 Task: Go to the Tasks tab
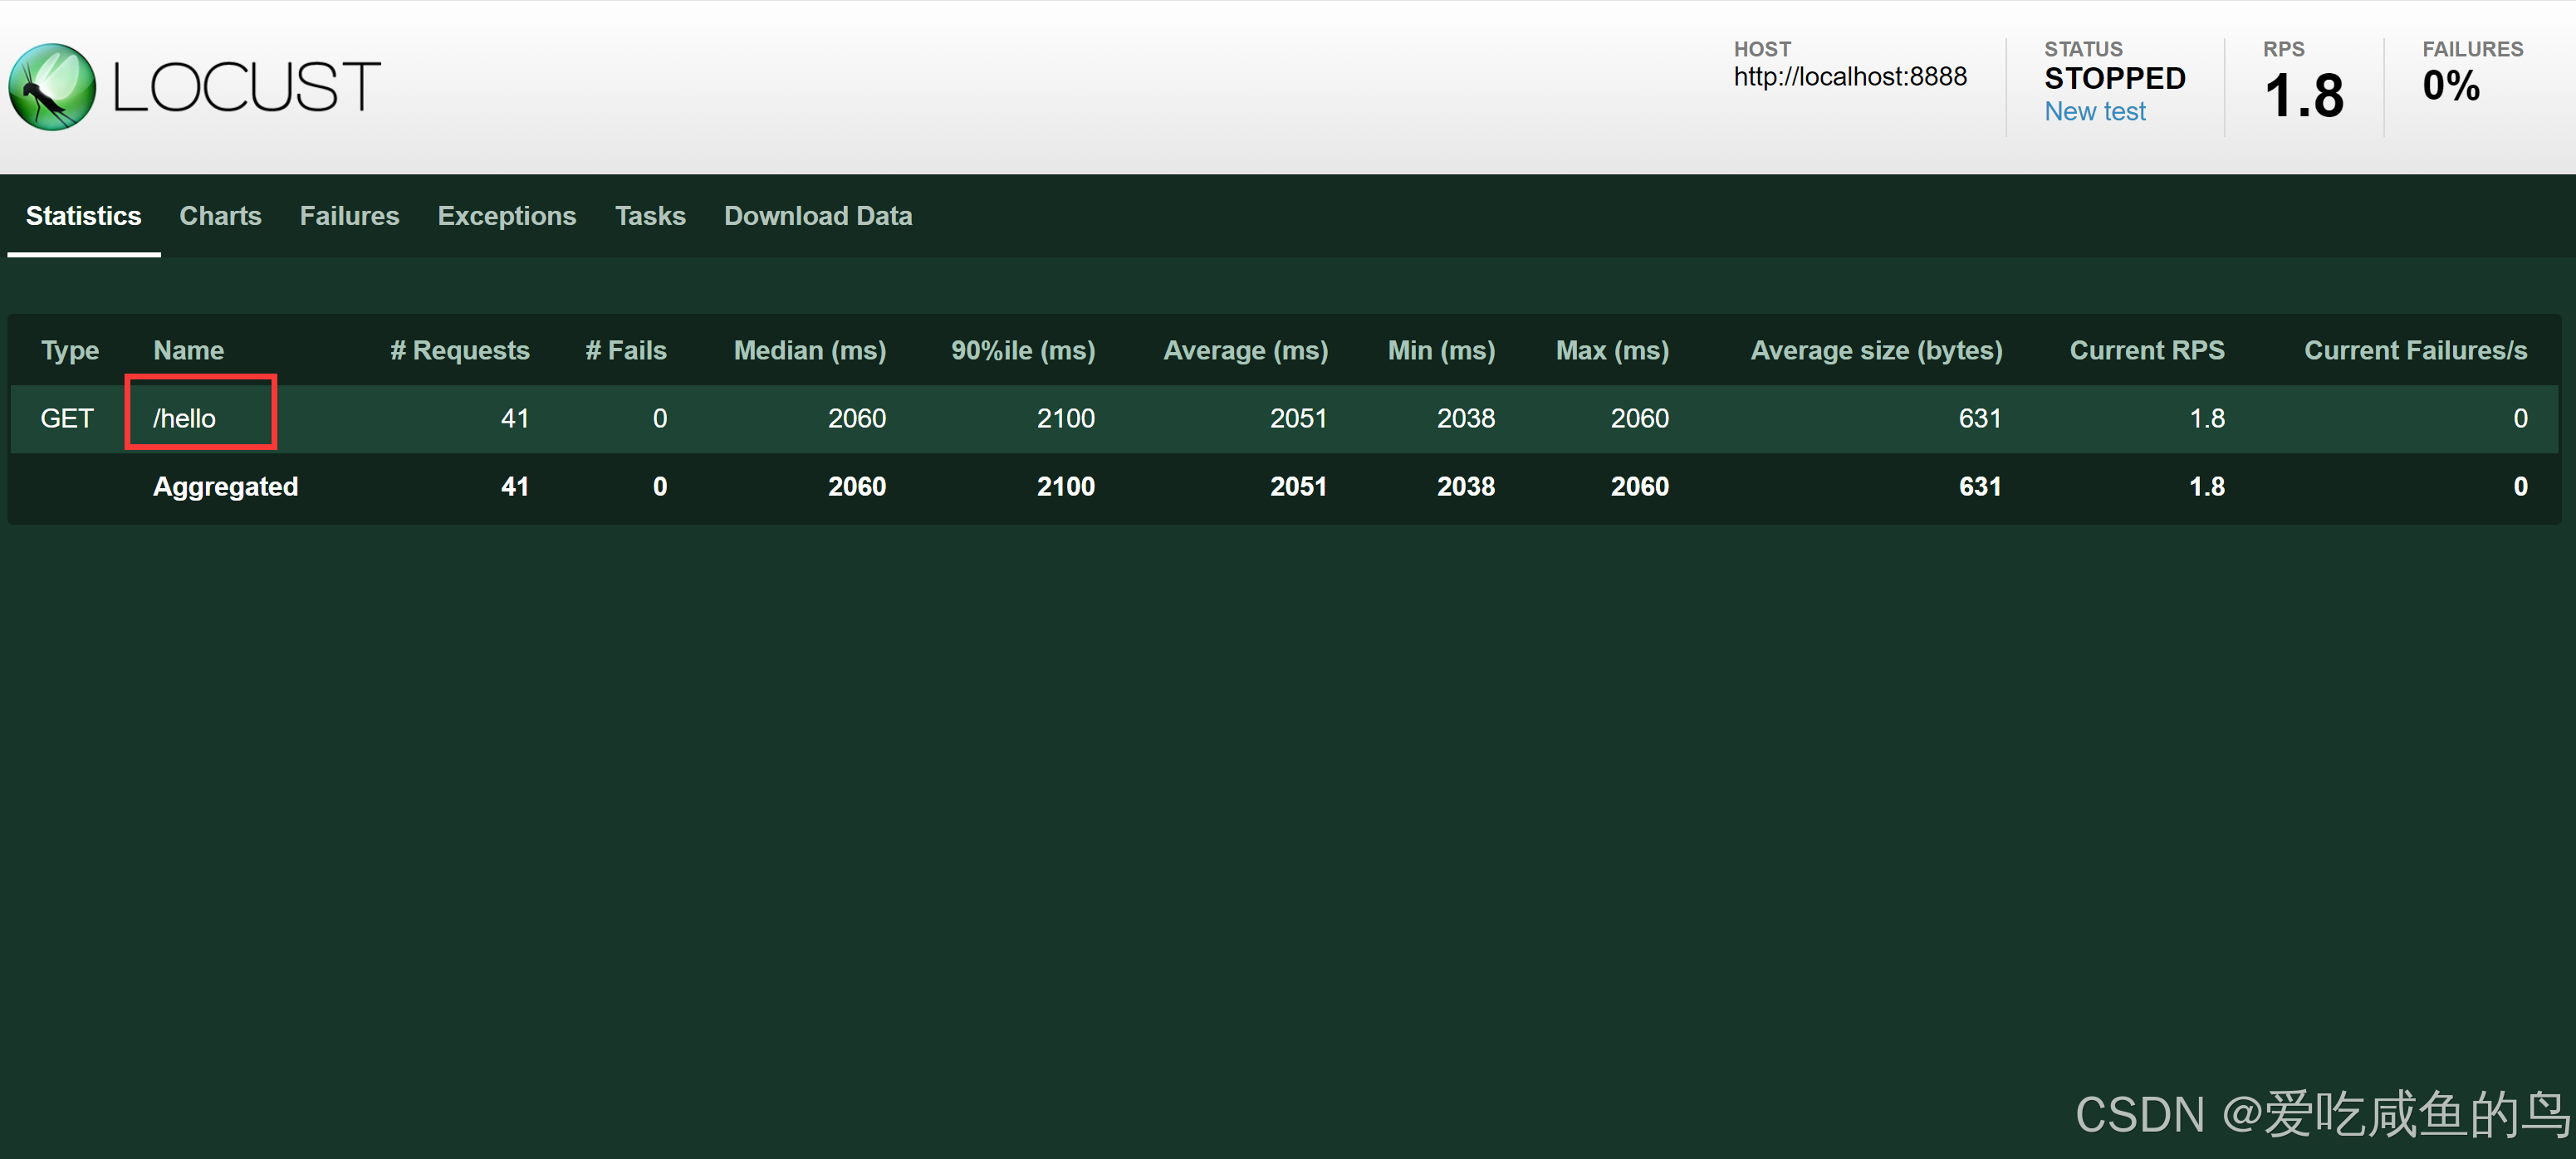tap(650, 216)
